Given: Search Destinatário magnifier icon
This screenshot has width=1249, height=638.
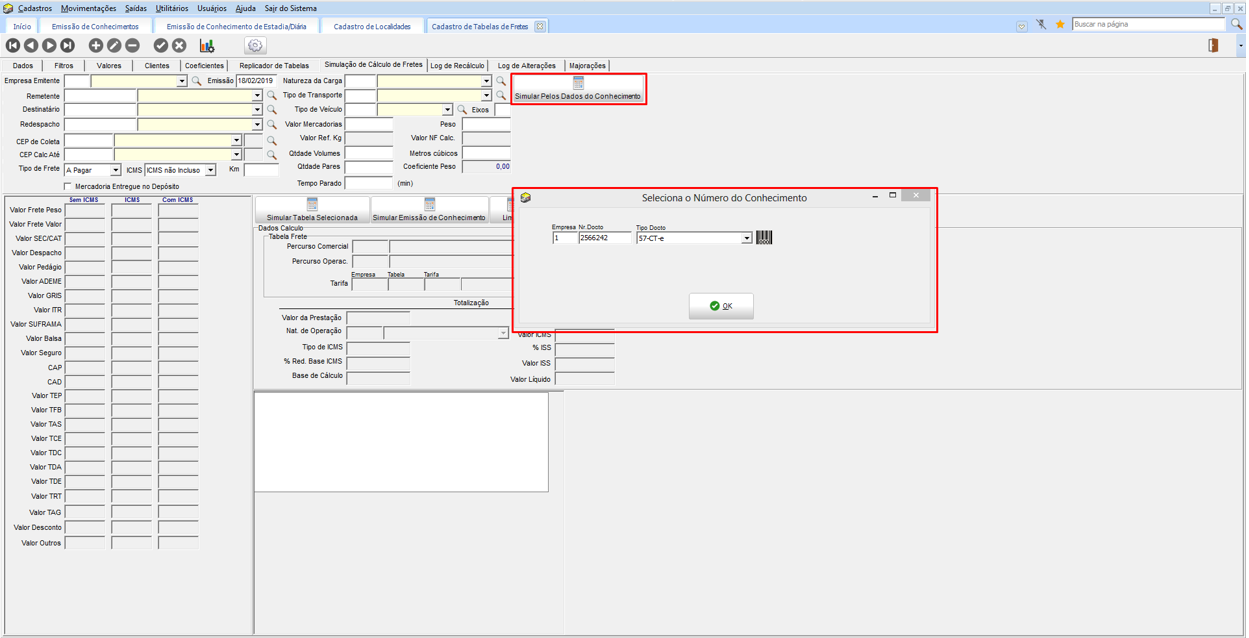Looking at the screenshot, I should (x=271, y=110).
